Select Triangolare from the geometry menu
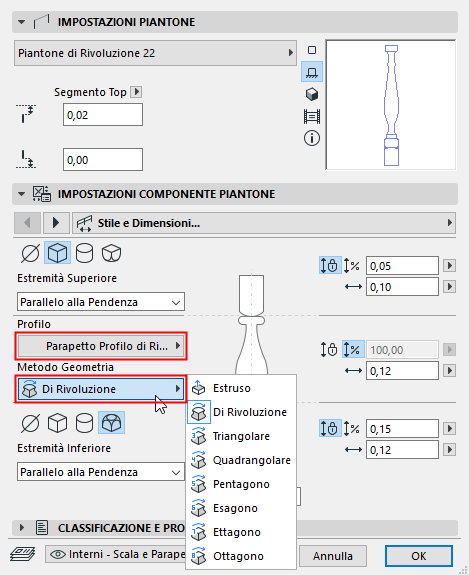The image size is (469, 575). pyautogui.click(x=241, y=436)
